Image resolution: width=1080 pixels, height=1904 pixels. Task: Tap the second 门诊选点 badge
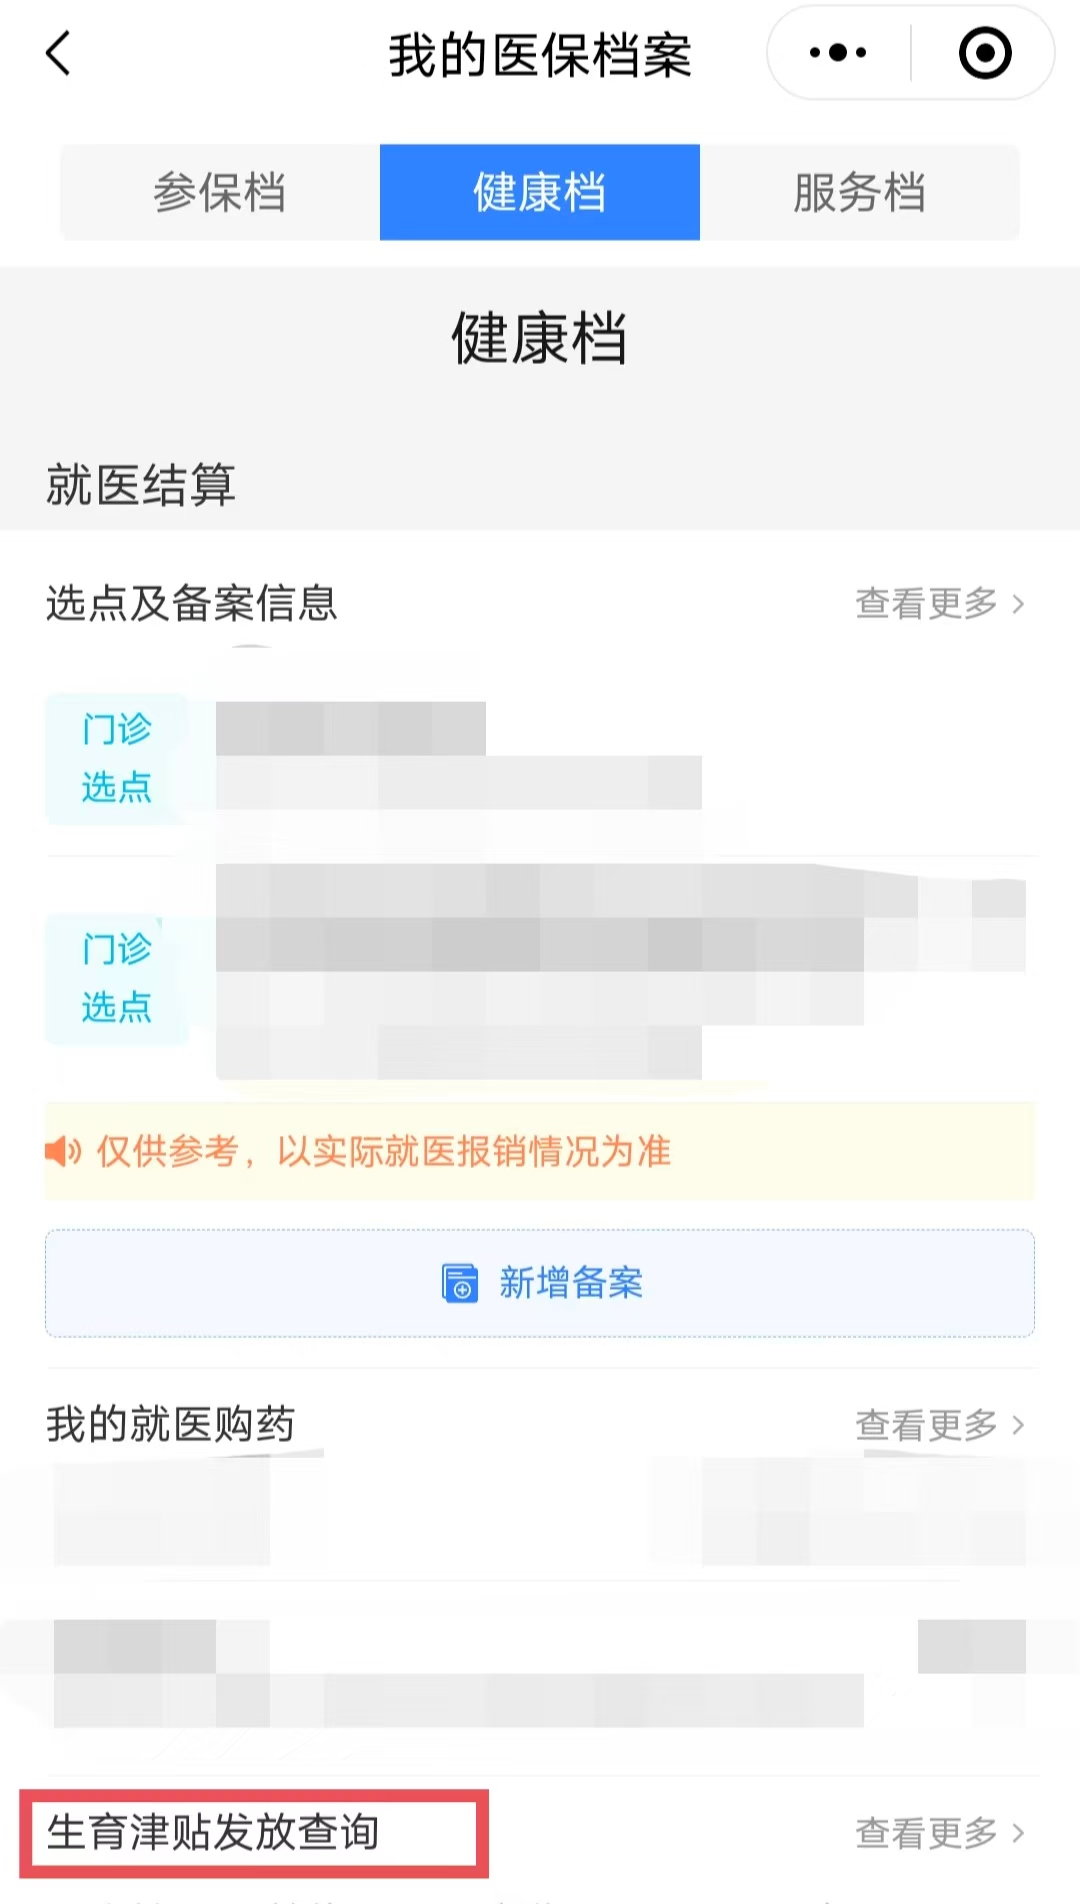point(117,978)
